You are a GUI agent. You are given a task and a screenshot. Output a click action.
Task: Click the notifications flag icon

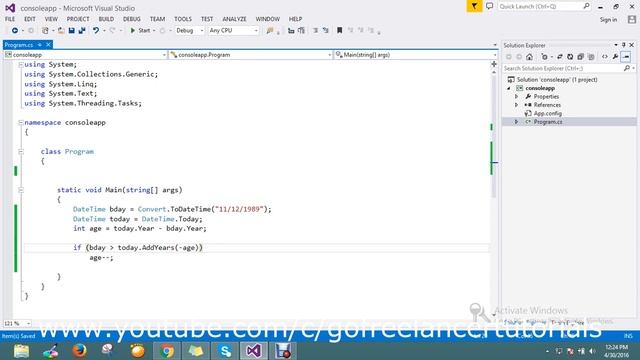474,6
